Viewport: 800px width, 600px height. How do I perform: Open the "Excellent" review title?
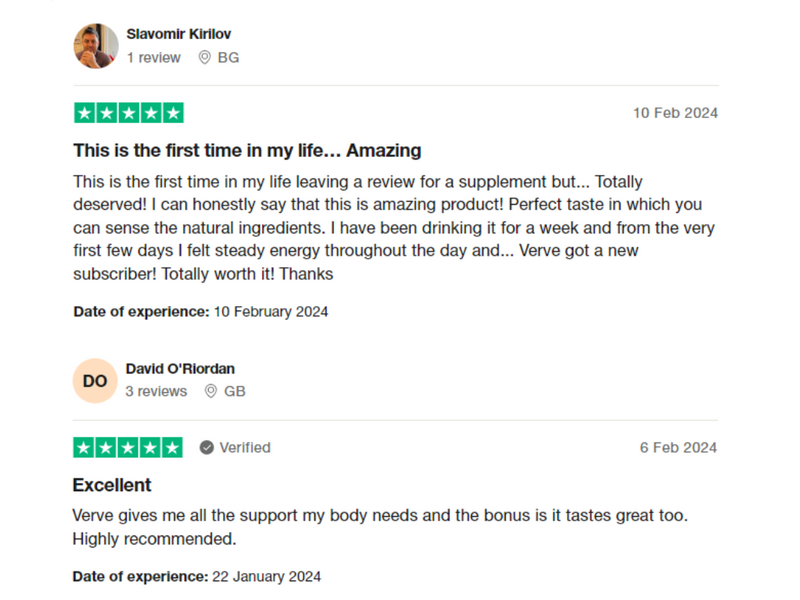[112, 485]
